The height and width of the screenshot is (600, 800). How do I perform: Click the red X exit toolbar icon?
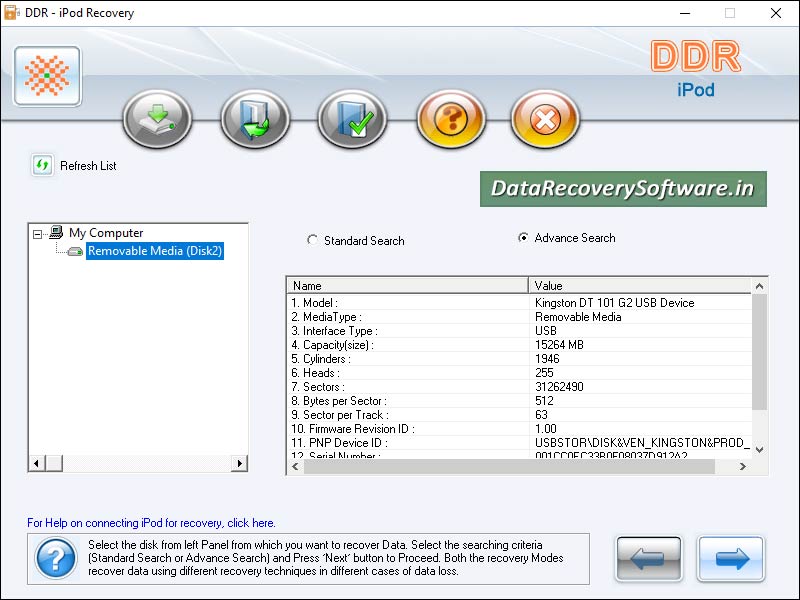tap(544, 118)
